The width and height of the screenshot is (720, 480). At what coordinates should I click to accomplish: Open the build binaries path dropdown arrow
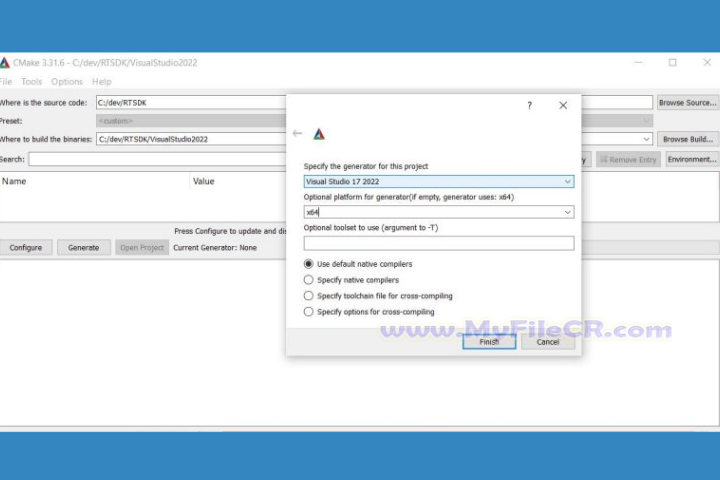tap(646, 139)
